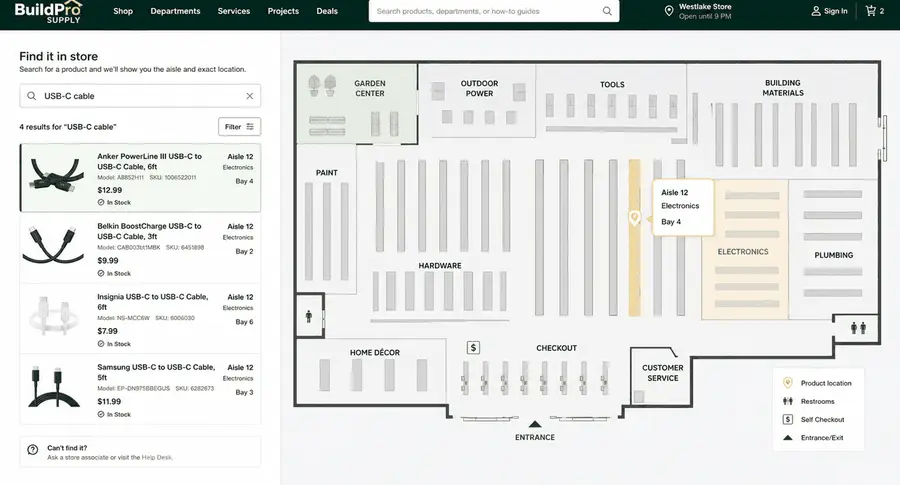Open the Shop menu
The width and height of the screenshot is (900, 485).
[123, 11]
